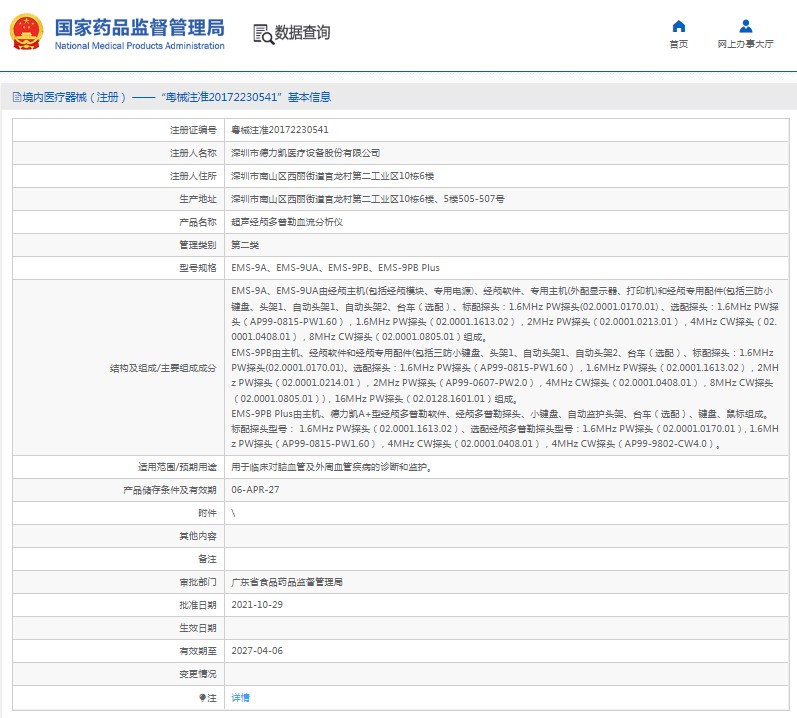Click the 结构及组成/主要组成成分 label

(163, 368)
